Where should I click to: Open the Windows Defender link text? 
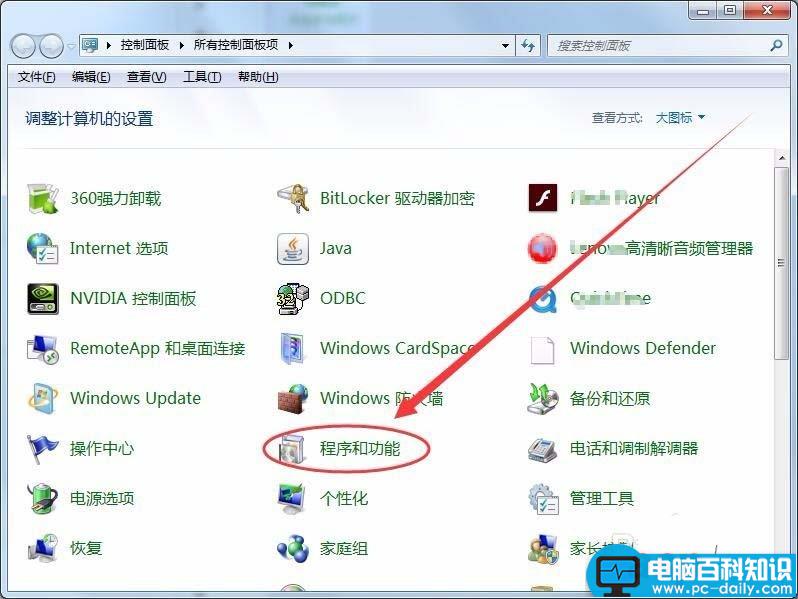pyautogui.click(x=643, y=349)
